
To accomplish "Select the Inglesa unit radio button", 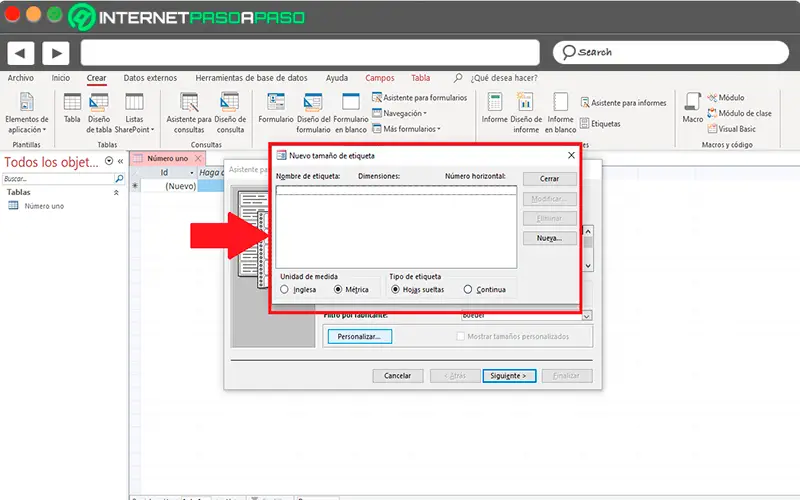I will [x=284, y=289].
